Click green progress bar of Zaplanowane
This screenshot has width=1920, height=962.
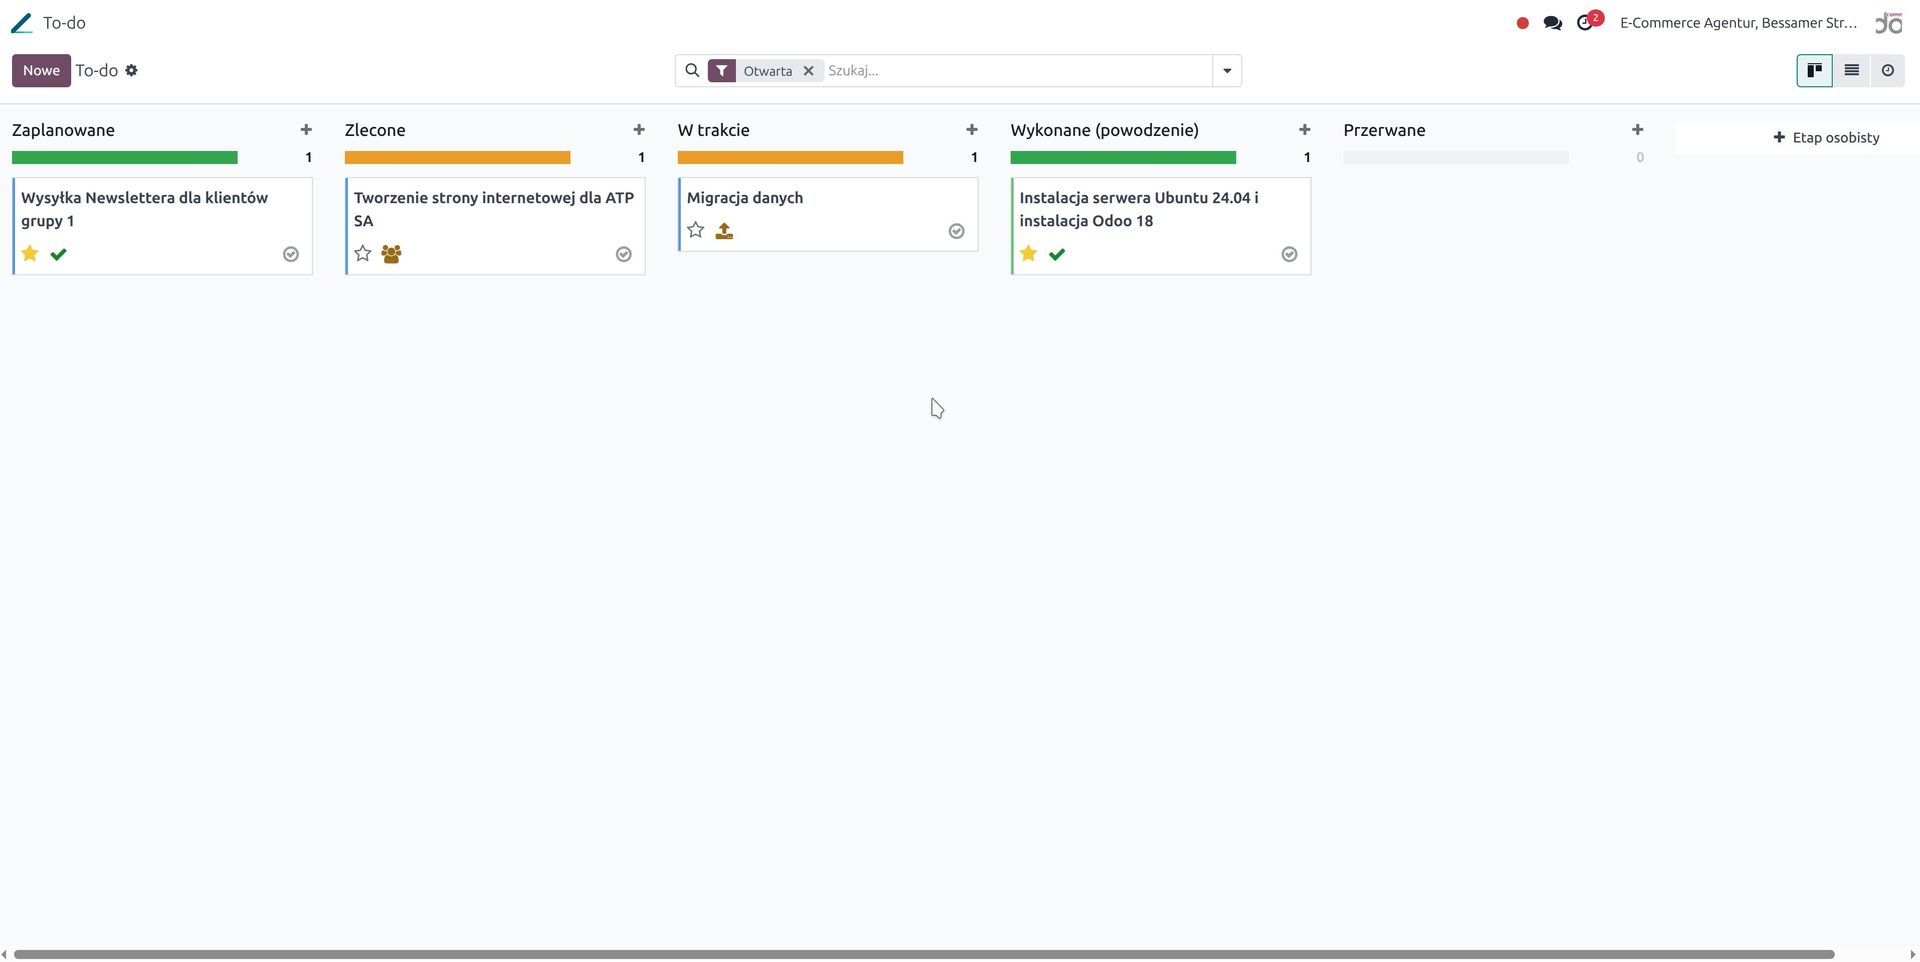tap(125, 157)
